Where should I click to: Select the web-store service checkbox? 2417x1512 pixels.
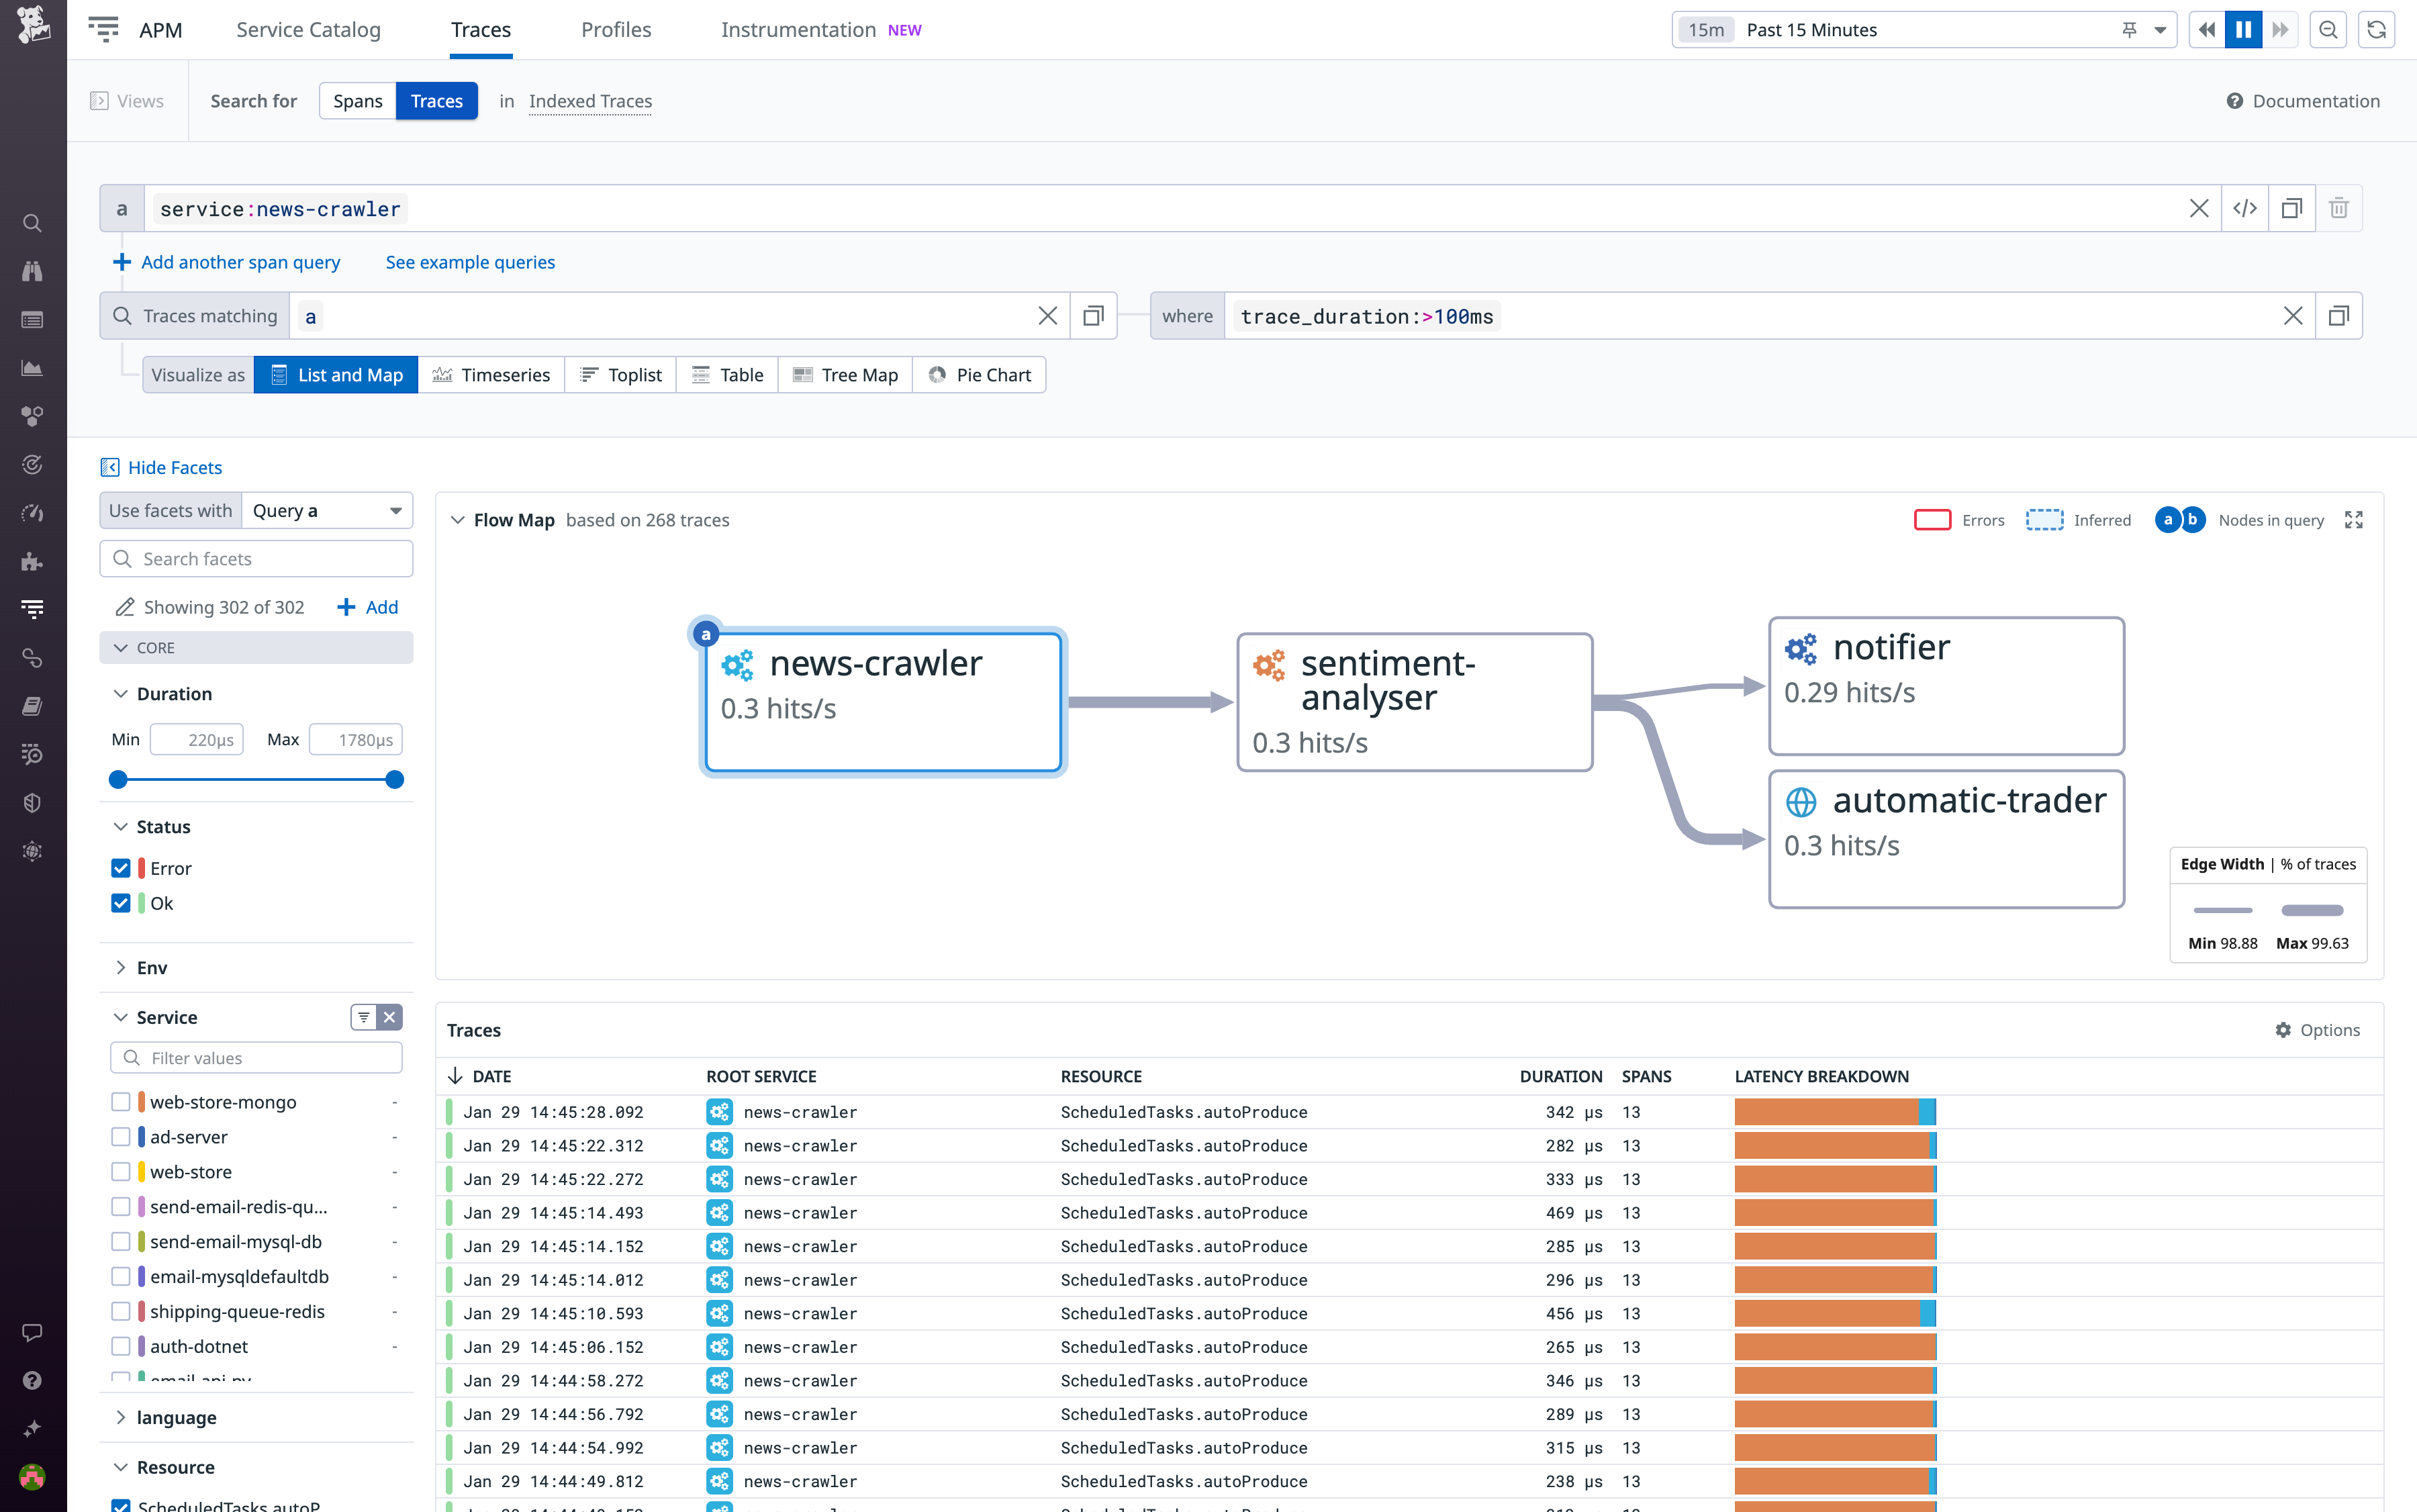tap(121, 1171)
